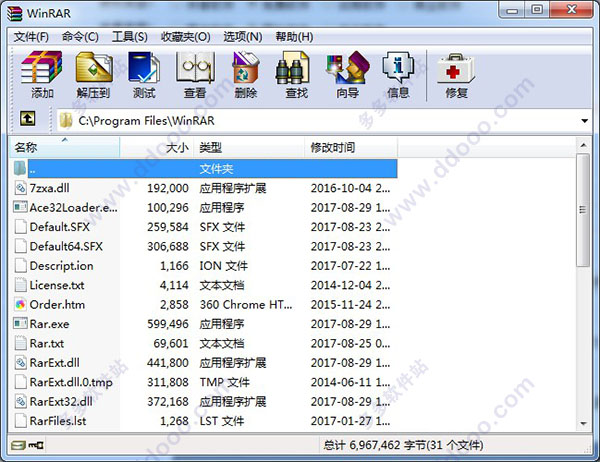Click the 修复 (Repair) first-aid icon

[456, 68]
